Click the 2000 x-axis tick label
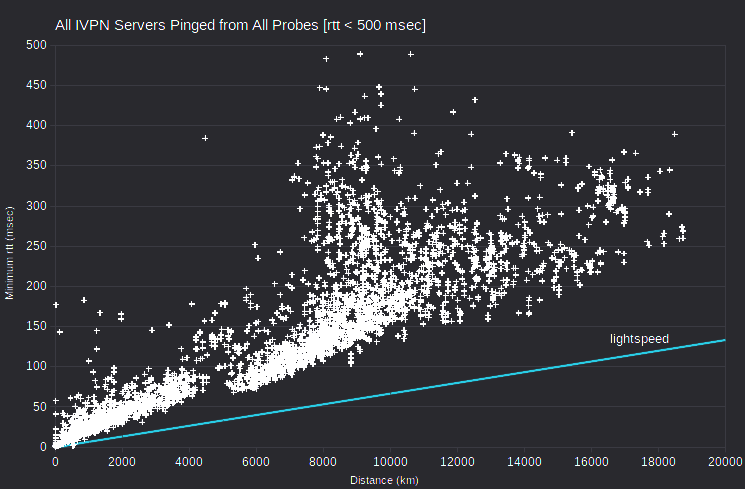The width and height of the screenshot is (745, 489). coord(122,462)
